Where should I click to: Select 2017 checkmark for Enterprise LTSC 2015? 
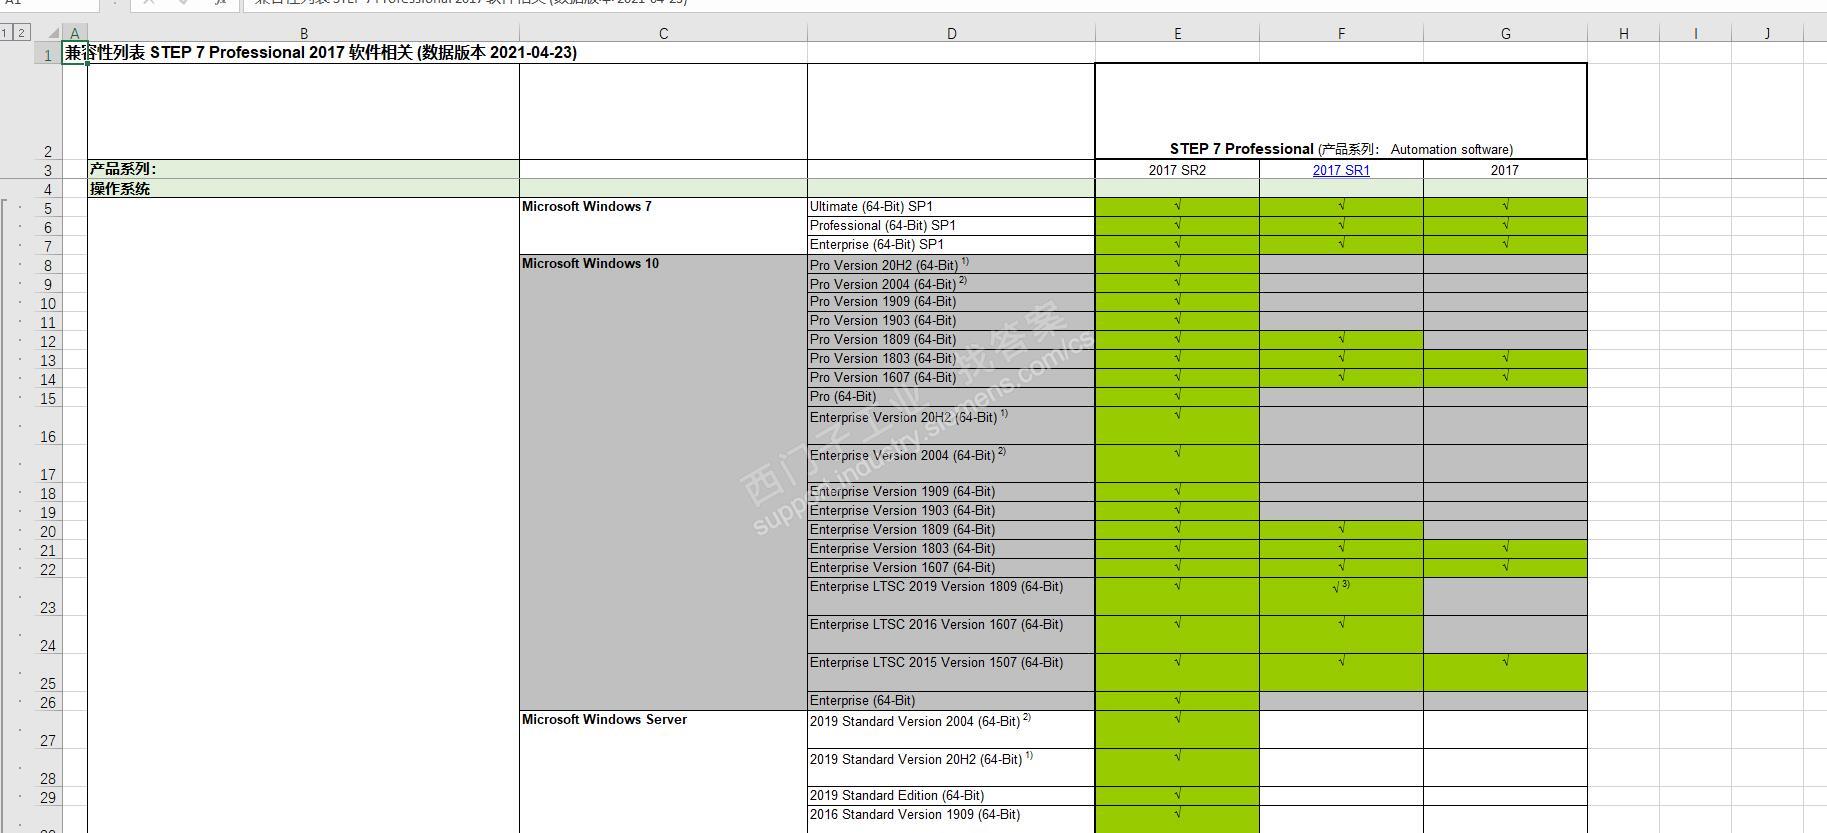pyautogui.click(x=1505, y=673)
